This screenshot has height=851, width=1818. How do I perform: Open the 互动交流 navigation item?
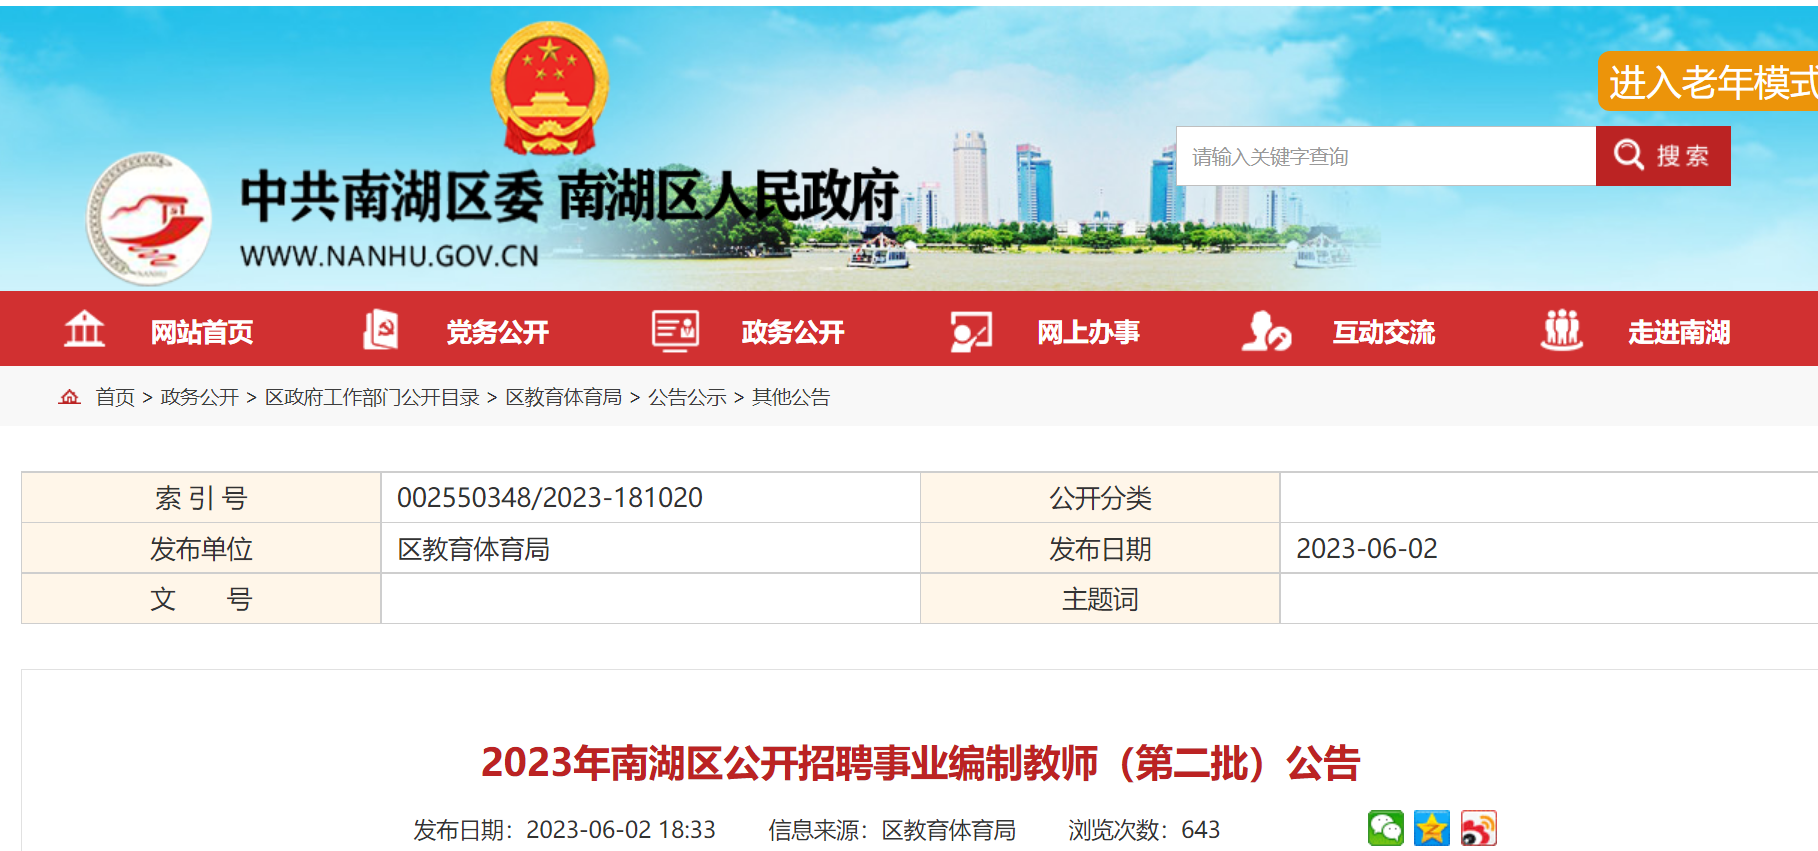point(1384,332)
